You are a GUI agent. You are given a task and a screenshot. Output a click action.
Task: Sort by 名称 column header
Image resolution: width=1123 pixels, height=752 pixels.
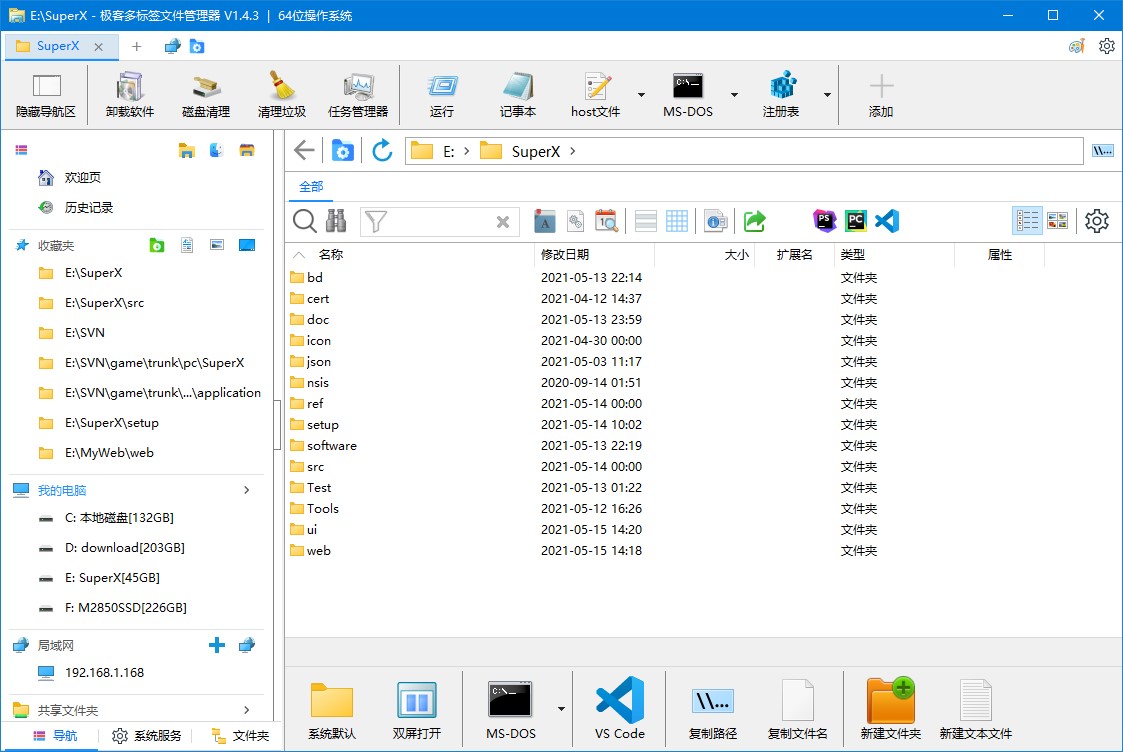point(331,254)
